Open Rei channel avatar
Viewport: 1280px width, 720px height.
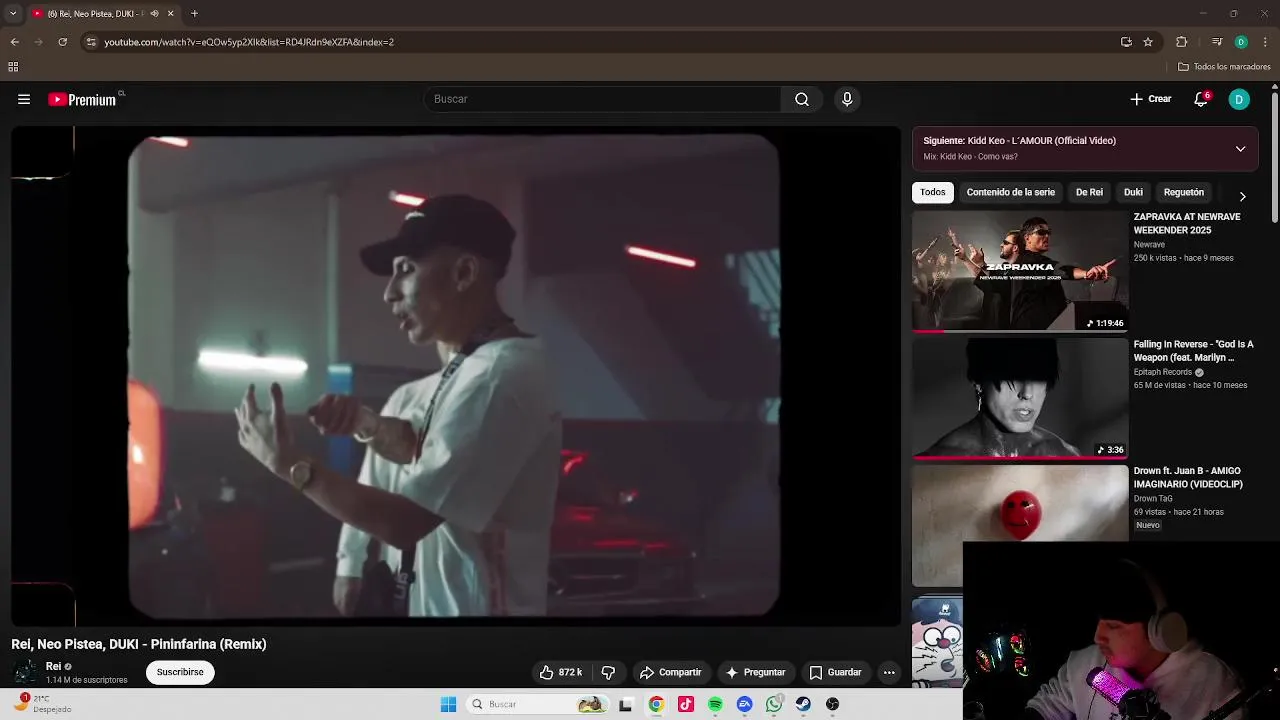pos(25,672)
